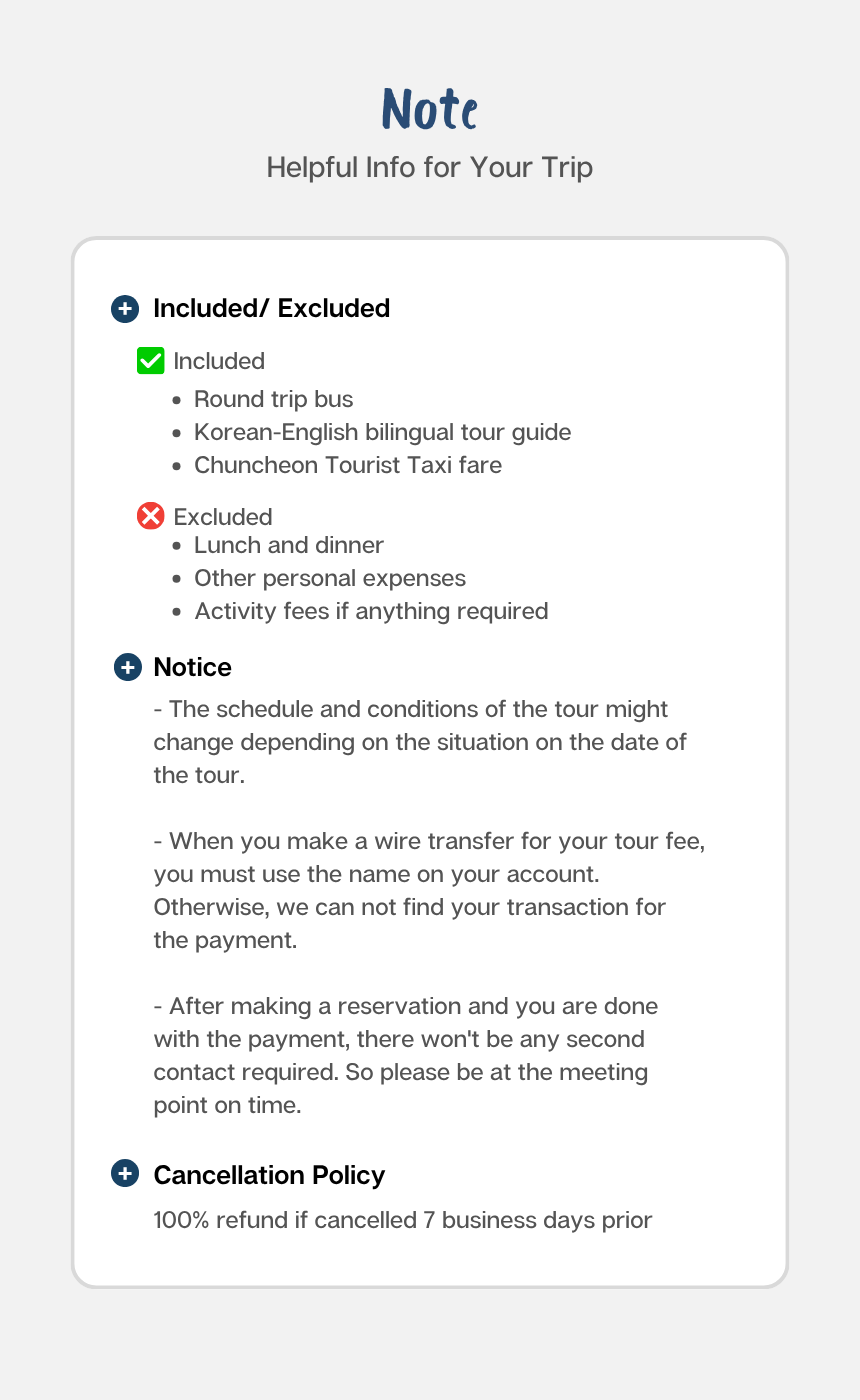The height and width of the screenshot is (1400, 860).
Task: Collapse the Notice section heading
Action: pyautogui.click(x=192, y=667)
